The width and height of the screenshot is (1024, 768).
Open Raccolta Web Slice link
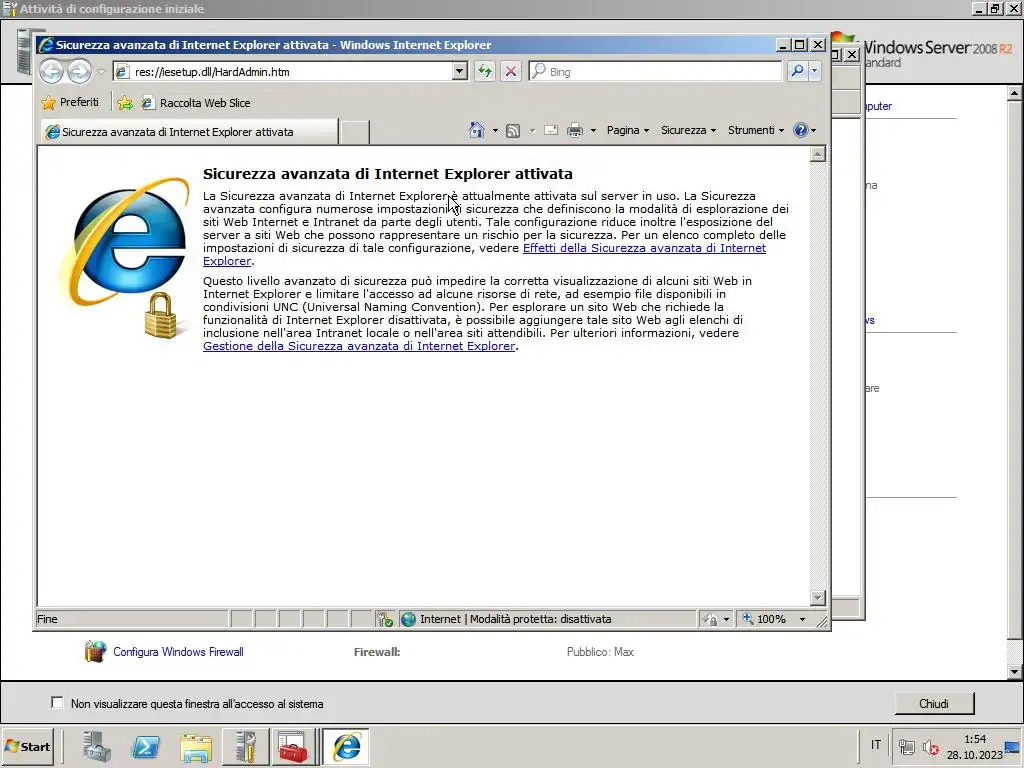[x=196, y=103]
